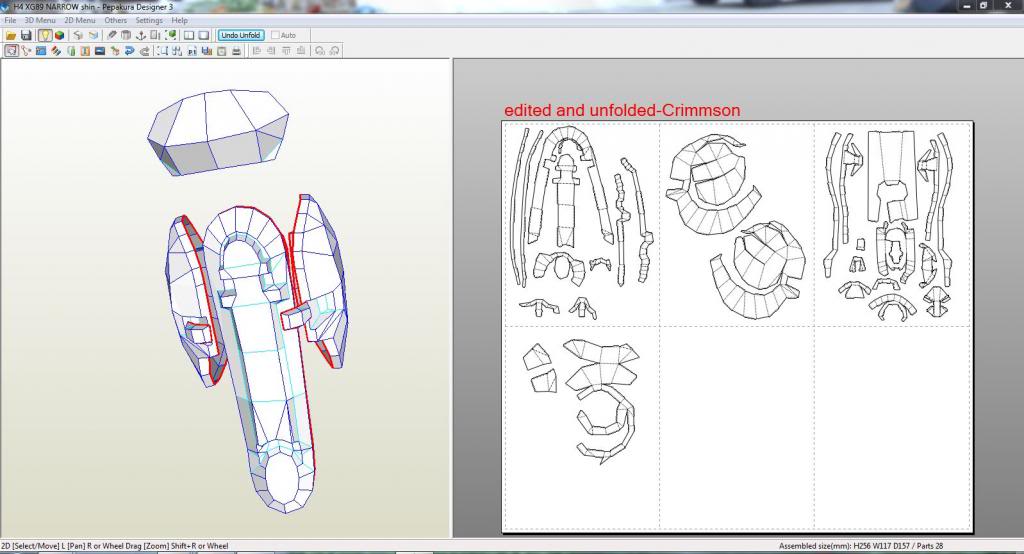Select the hook-shaped curved part on fourth page
1024x554 pixels.
point(606,423)
